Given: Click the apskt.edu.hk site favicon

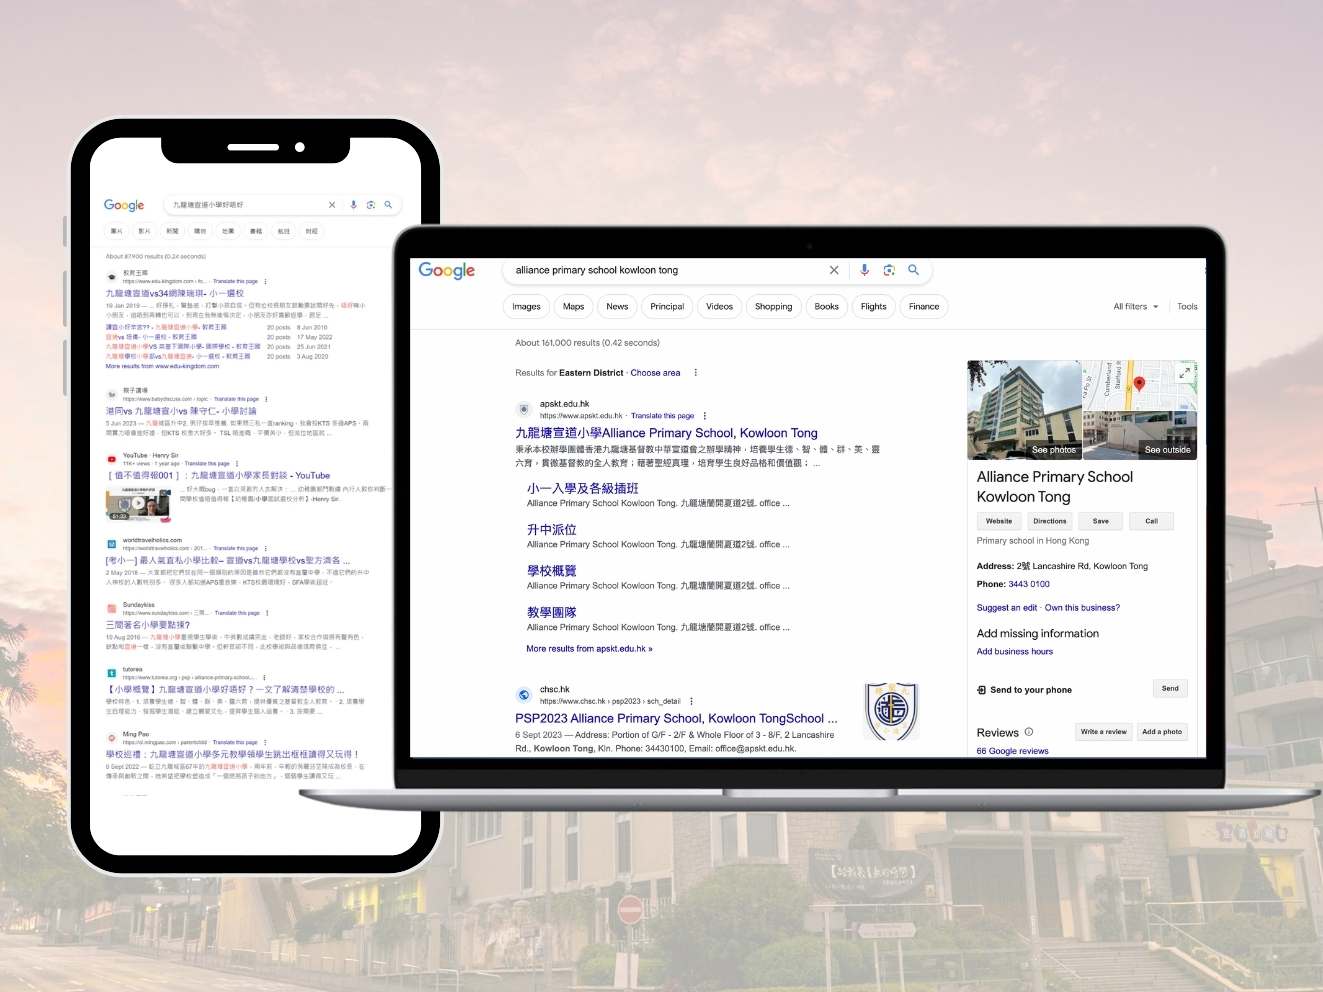Looking at the screenshot, I should [x=523, y=409].
